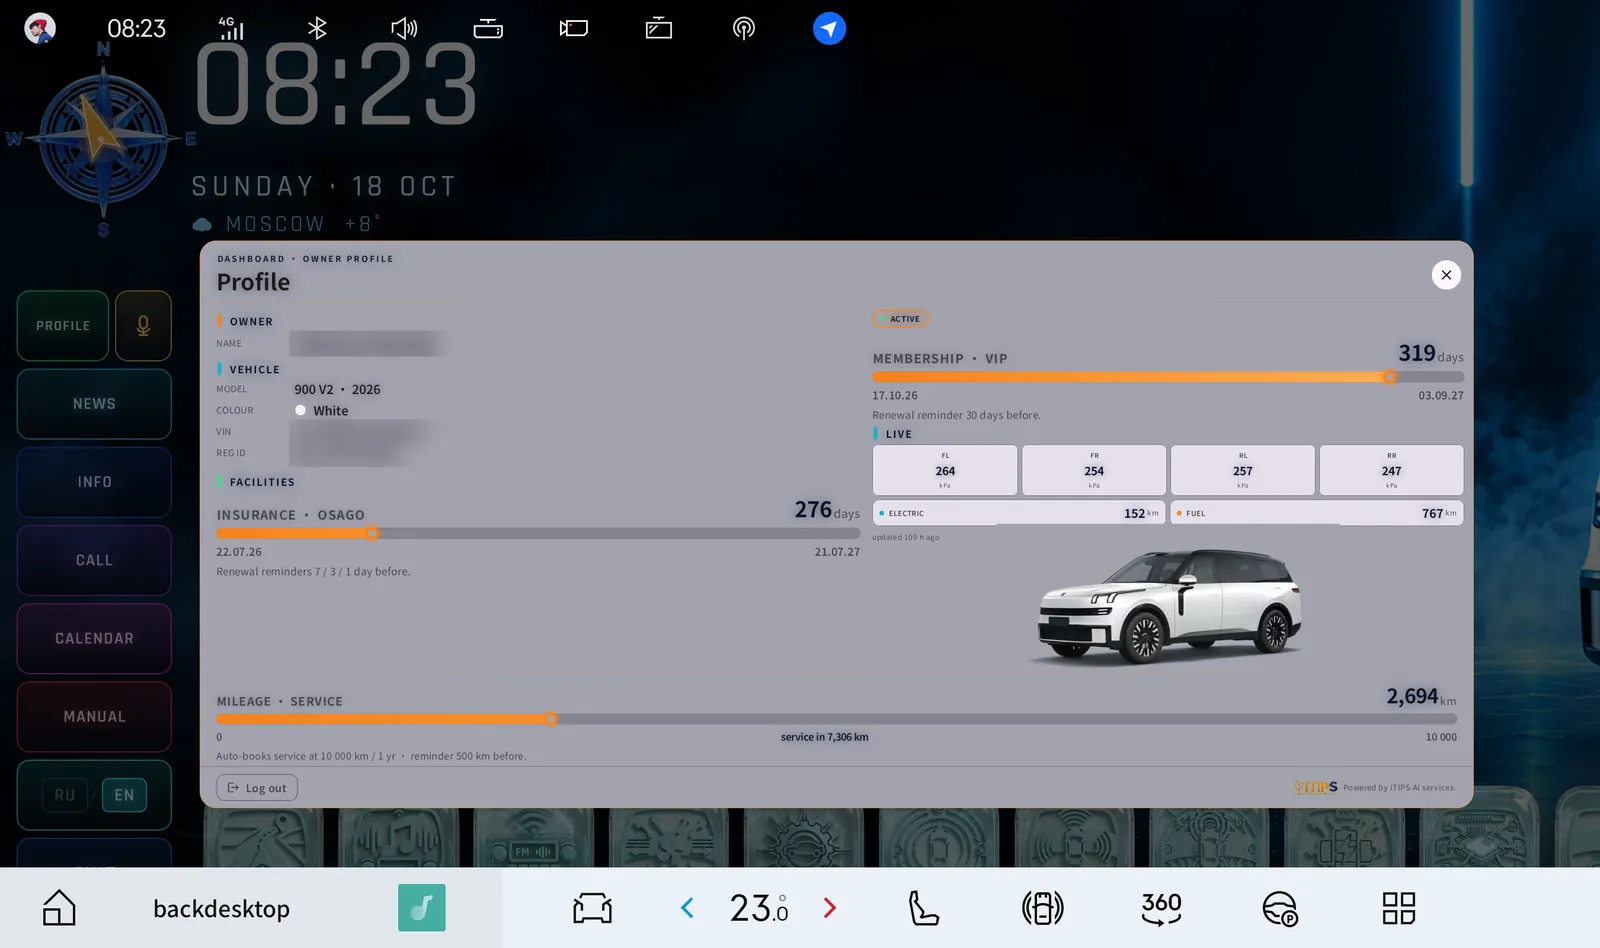
Task: Tap the FL tyre pressure 264 card
Action: (945, 470)
